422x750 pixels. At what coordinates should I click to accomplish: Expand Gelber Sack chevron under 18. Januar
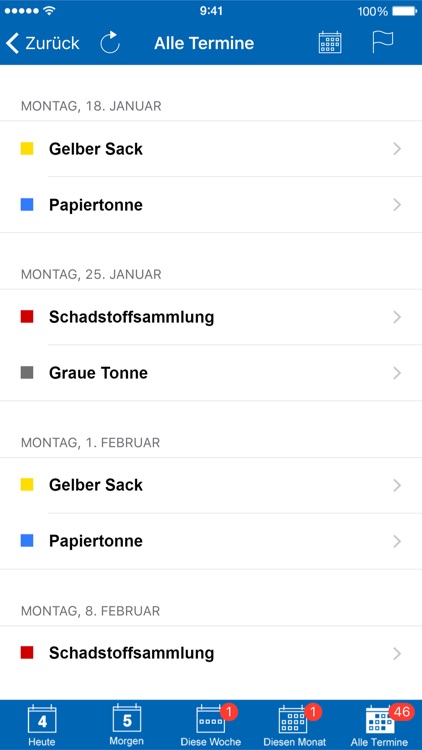397,149
